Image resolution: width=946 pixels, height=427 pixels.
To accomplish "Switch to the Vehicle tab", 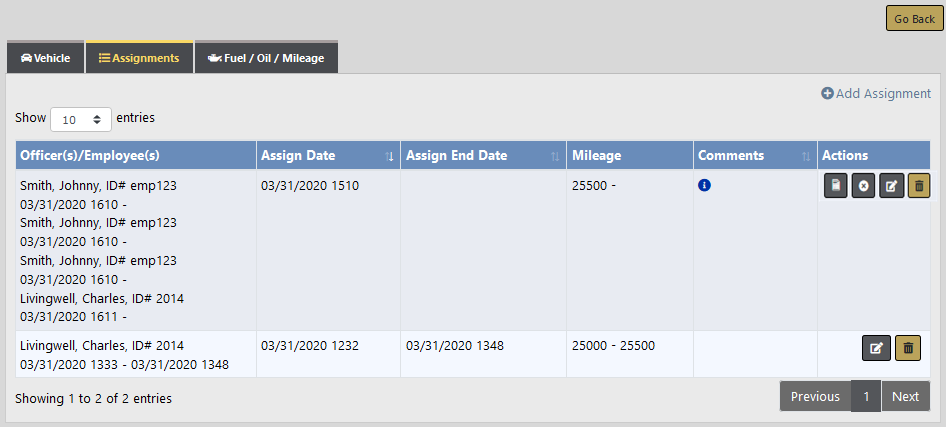I will pos(46,58).
